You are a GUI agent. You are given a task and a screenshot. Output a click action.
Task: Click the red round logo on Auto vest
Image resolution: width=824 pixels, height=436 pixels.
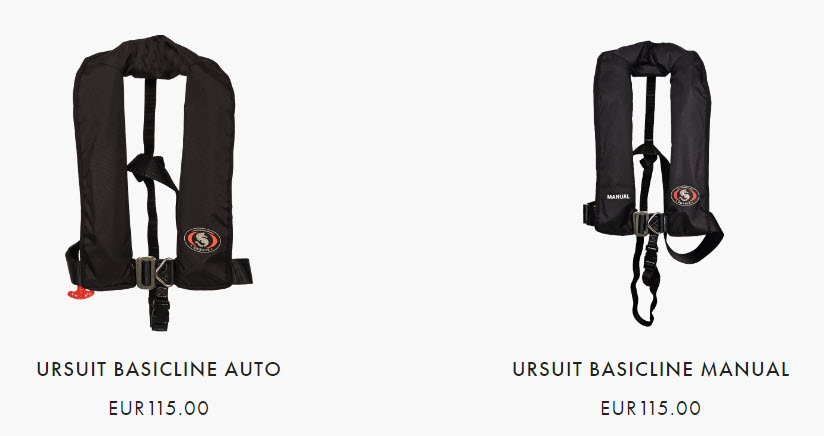click(x=202, y=240)
